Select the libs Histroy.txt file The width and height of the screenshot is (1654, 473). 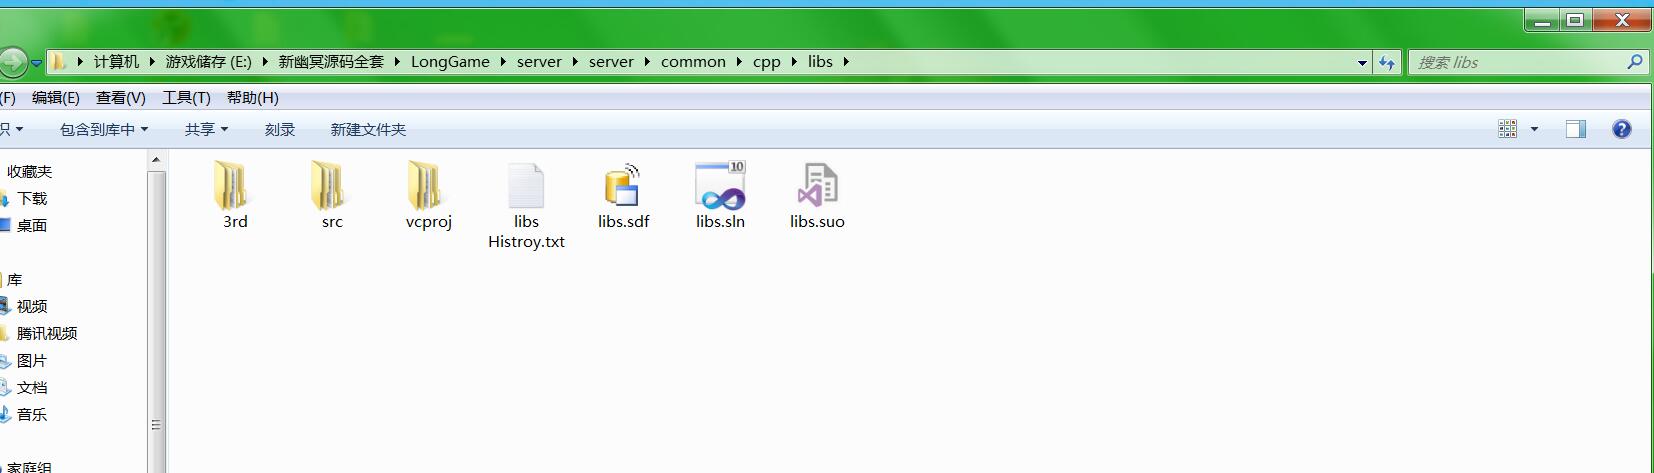click(x=526, y=190)
